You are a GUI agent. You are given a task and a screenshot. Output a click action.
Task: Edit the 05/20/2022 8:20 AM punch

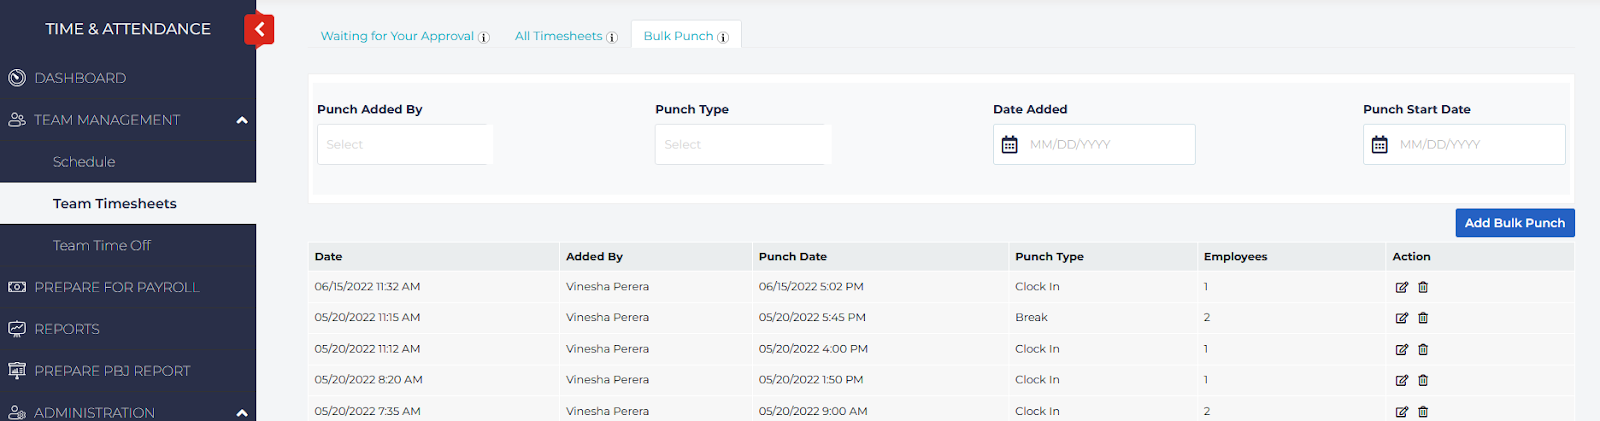pos(1401,380)
